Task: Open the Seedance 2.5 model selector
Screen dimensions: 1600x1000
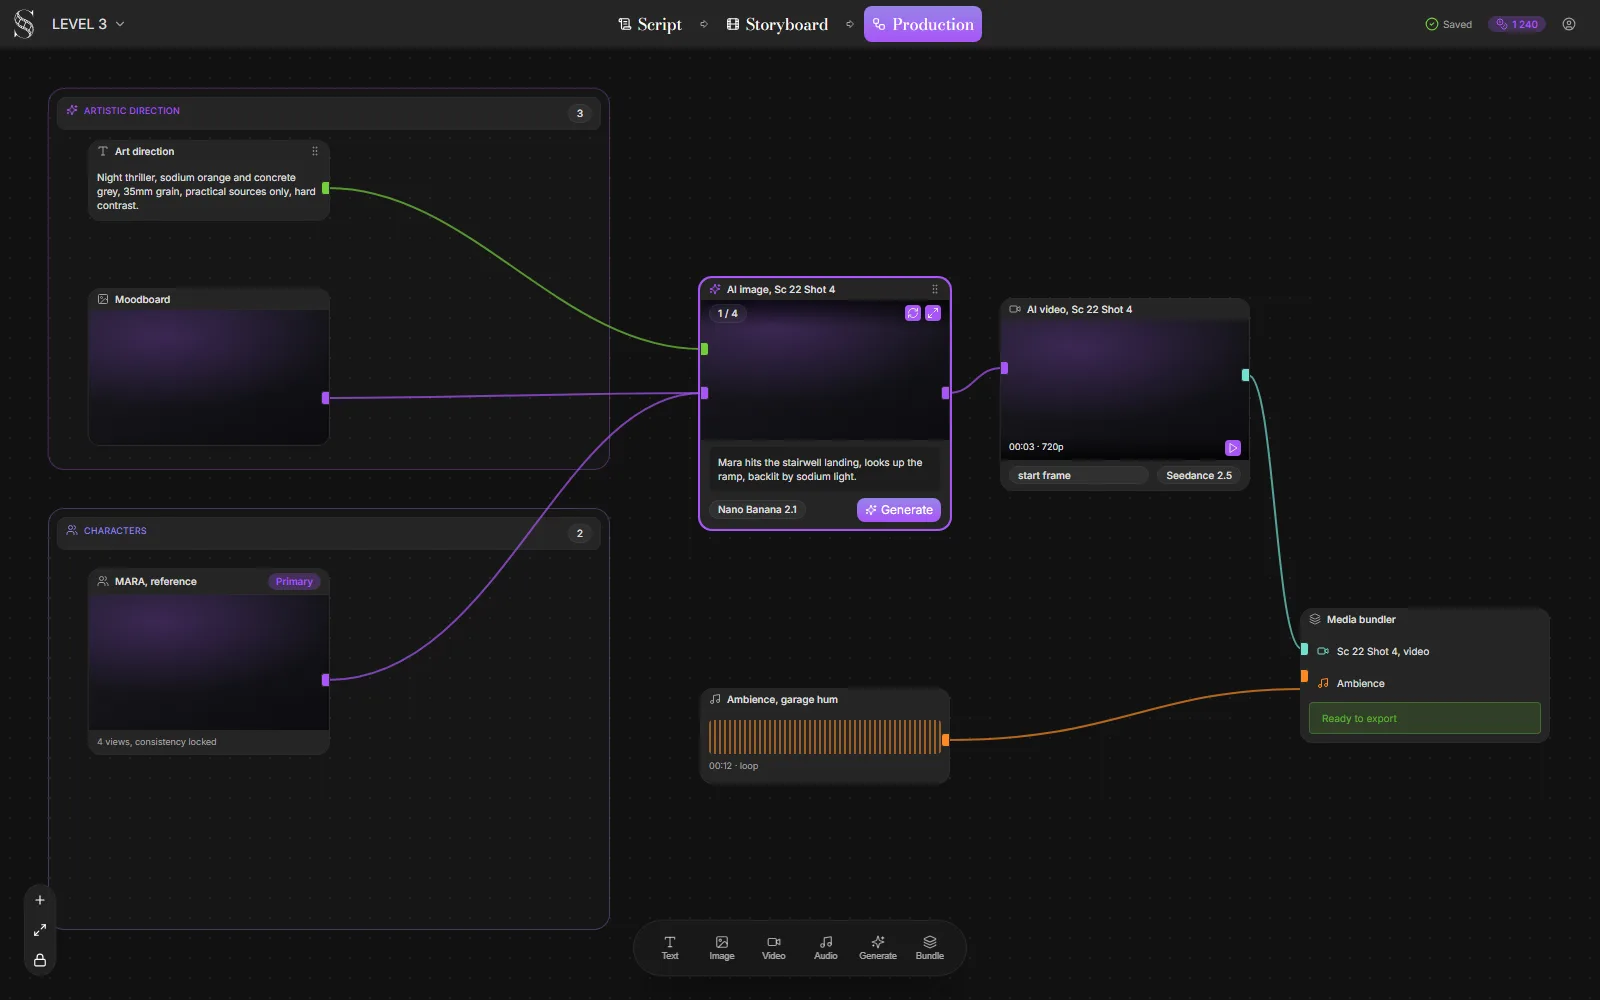Action: pos(1199,476)
